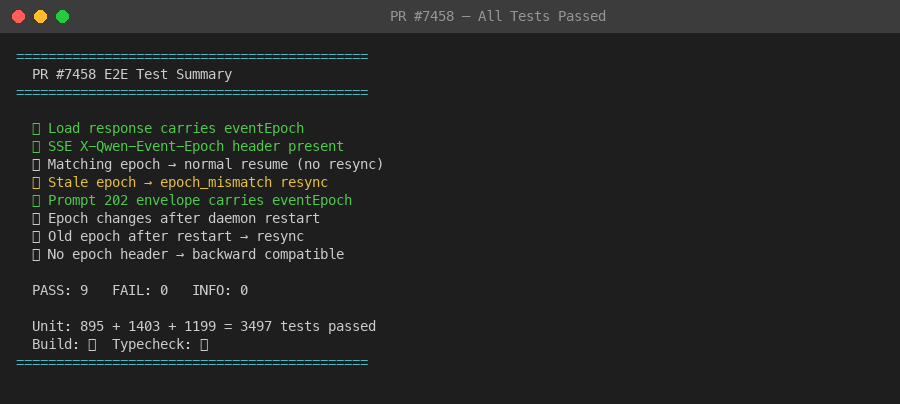Click the check glyph before 'SSE X-Qwen-Event-Epoch header'
Viewport: 900px width, 404px height.
click(36, 146)
